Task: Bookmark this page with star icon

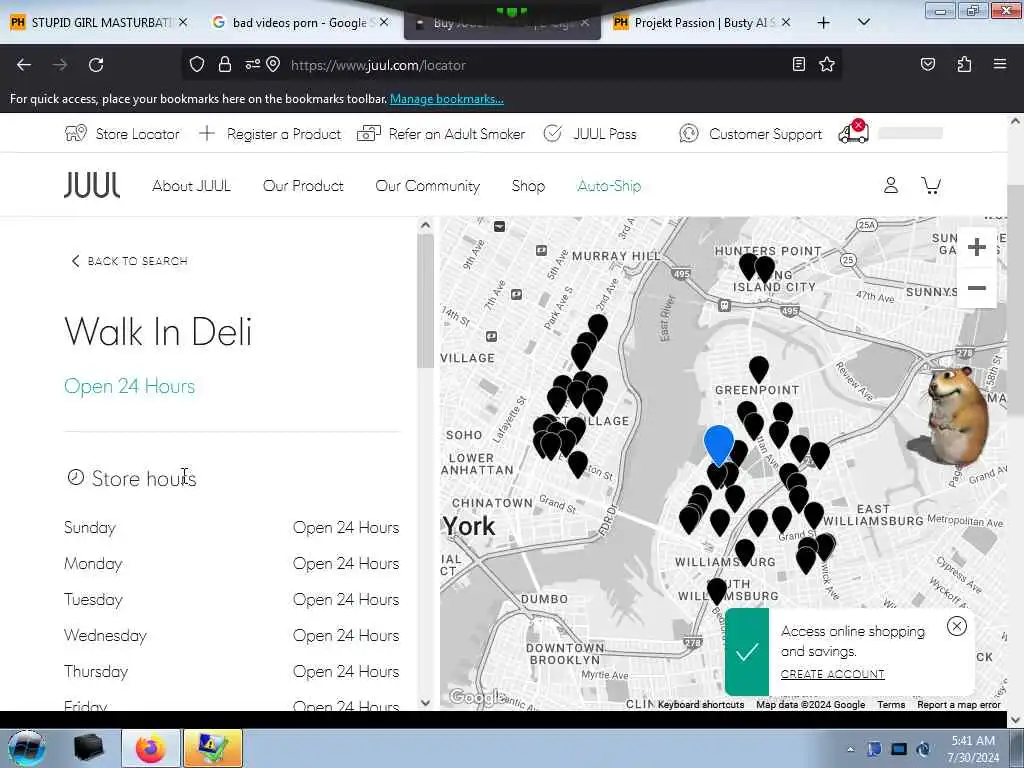Action: (827, 64)
